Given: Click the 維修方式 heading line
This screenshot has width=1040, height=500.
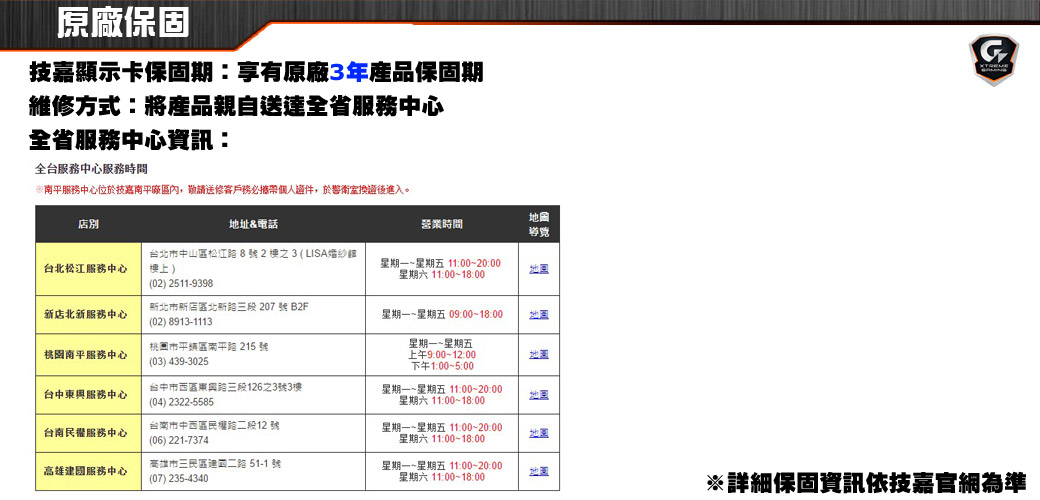Looking at the screenshot, I should click(x=237, y=106).
